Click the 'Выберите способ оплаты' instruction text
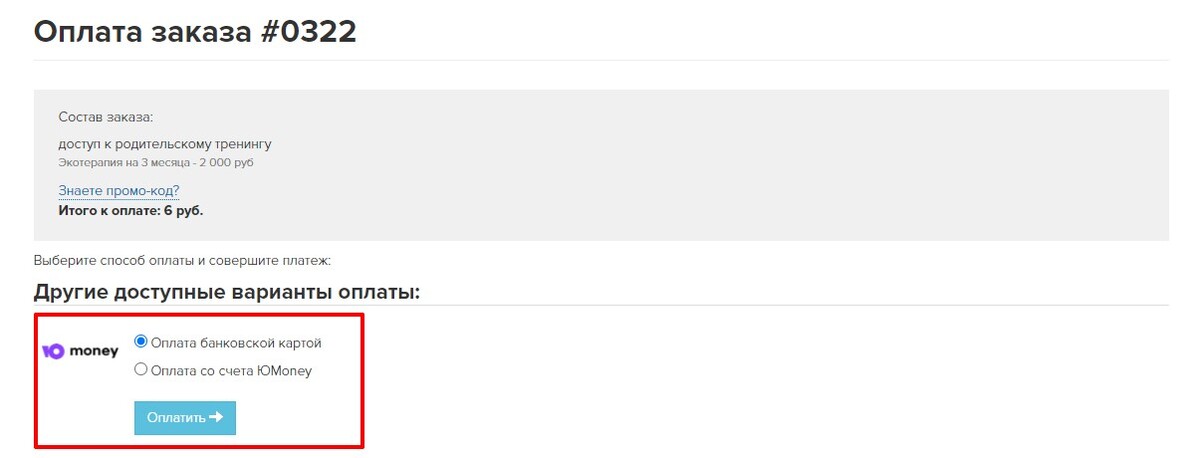 click(182, 261)
